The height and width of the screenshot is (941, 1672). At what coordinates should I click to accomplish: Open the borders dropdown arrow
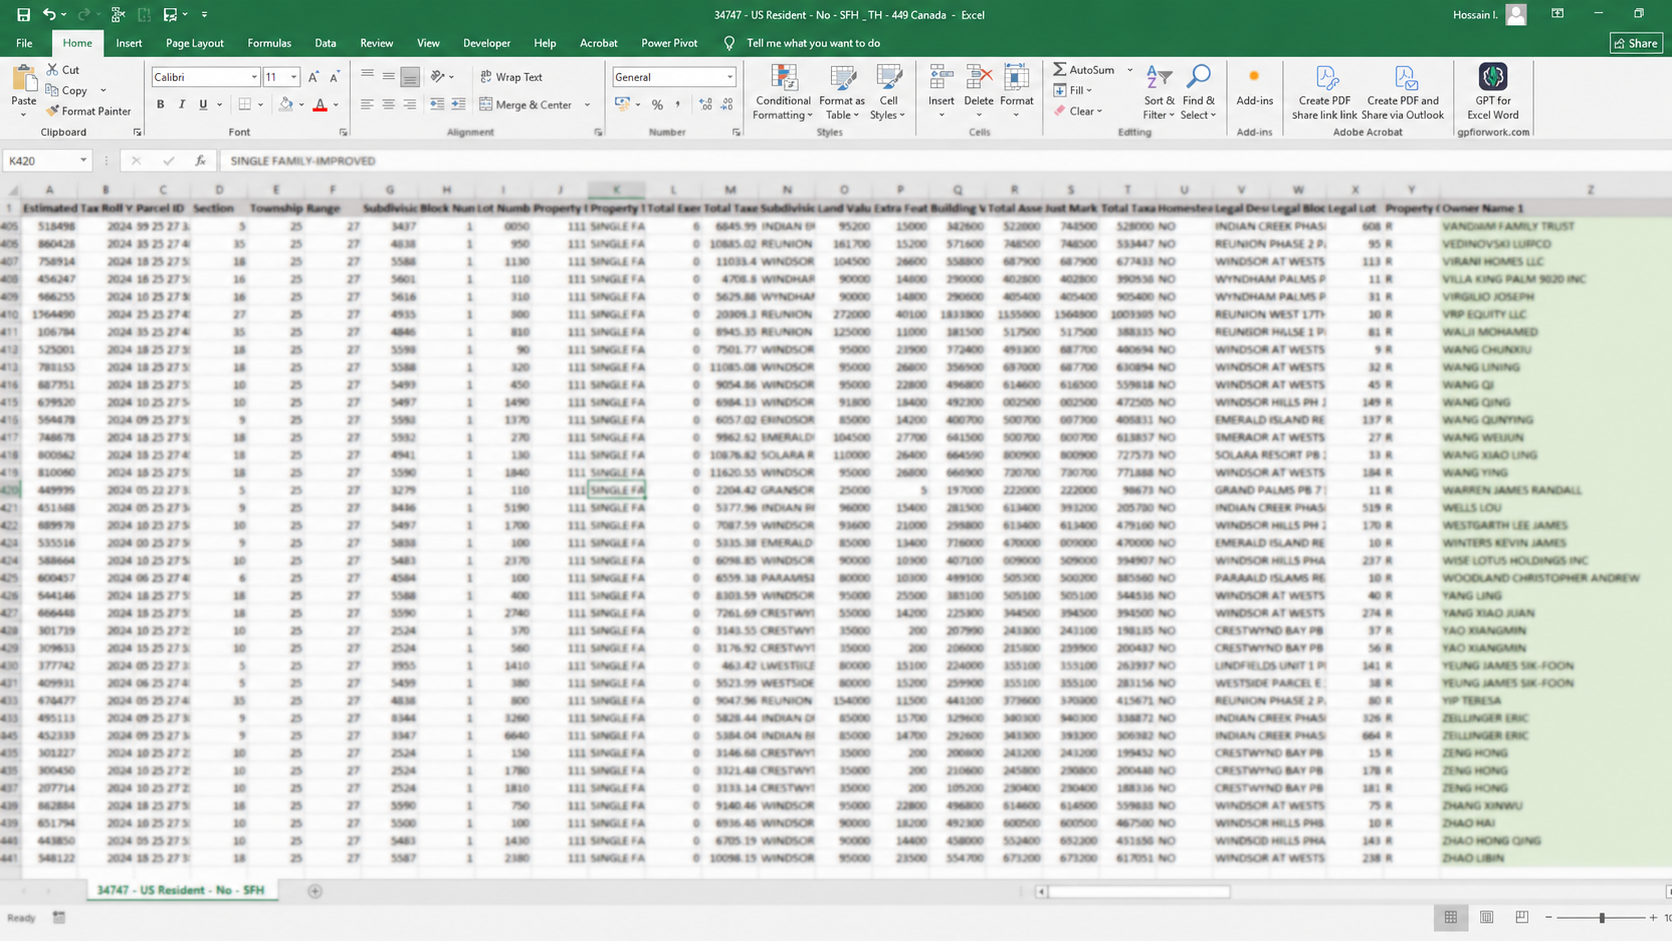(x=261, y=104)
